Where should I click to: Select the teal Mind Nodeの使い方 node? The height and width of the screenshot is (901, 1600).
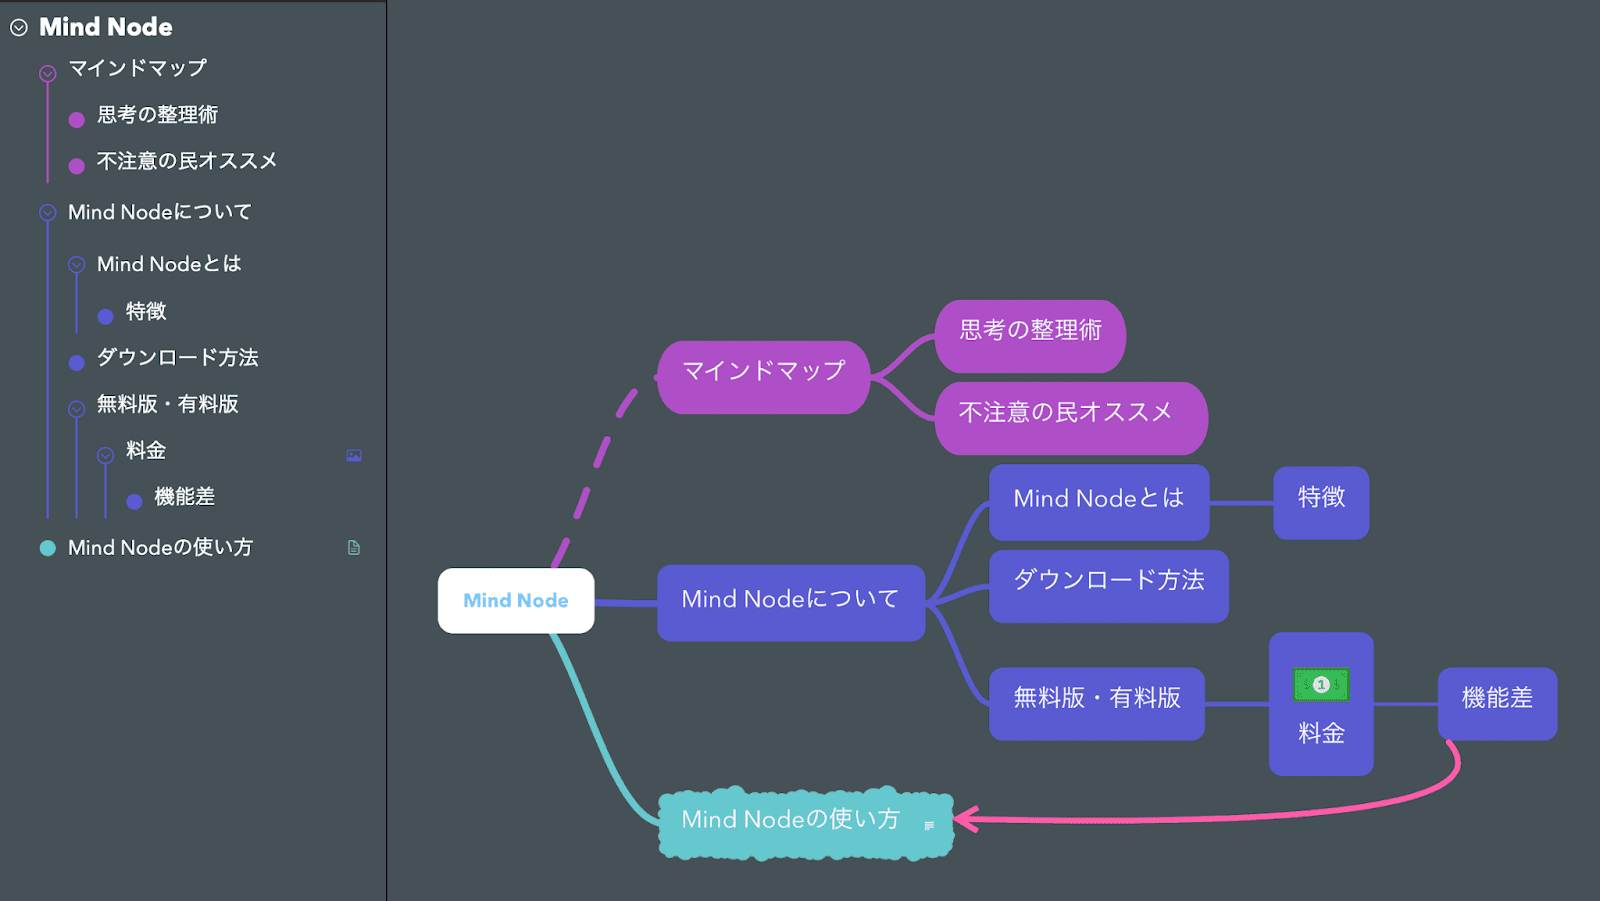click(805, 823)
